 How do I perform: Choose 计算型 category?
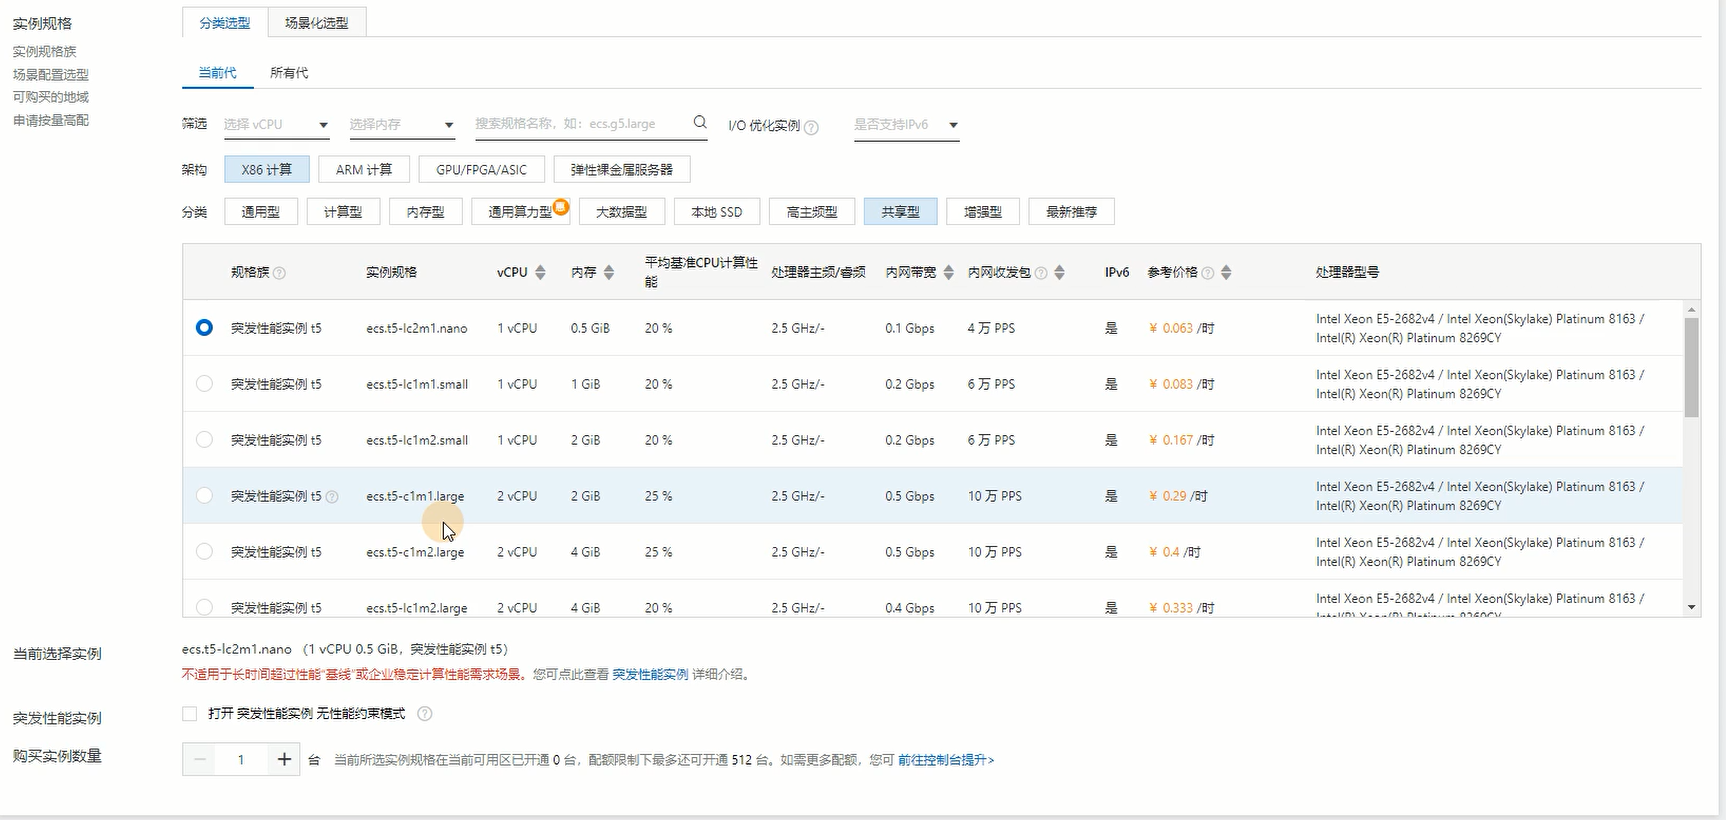343,212
